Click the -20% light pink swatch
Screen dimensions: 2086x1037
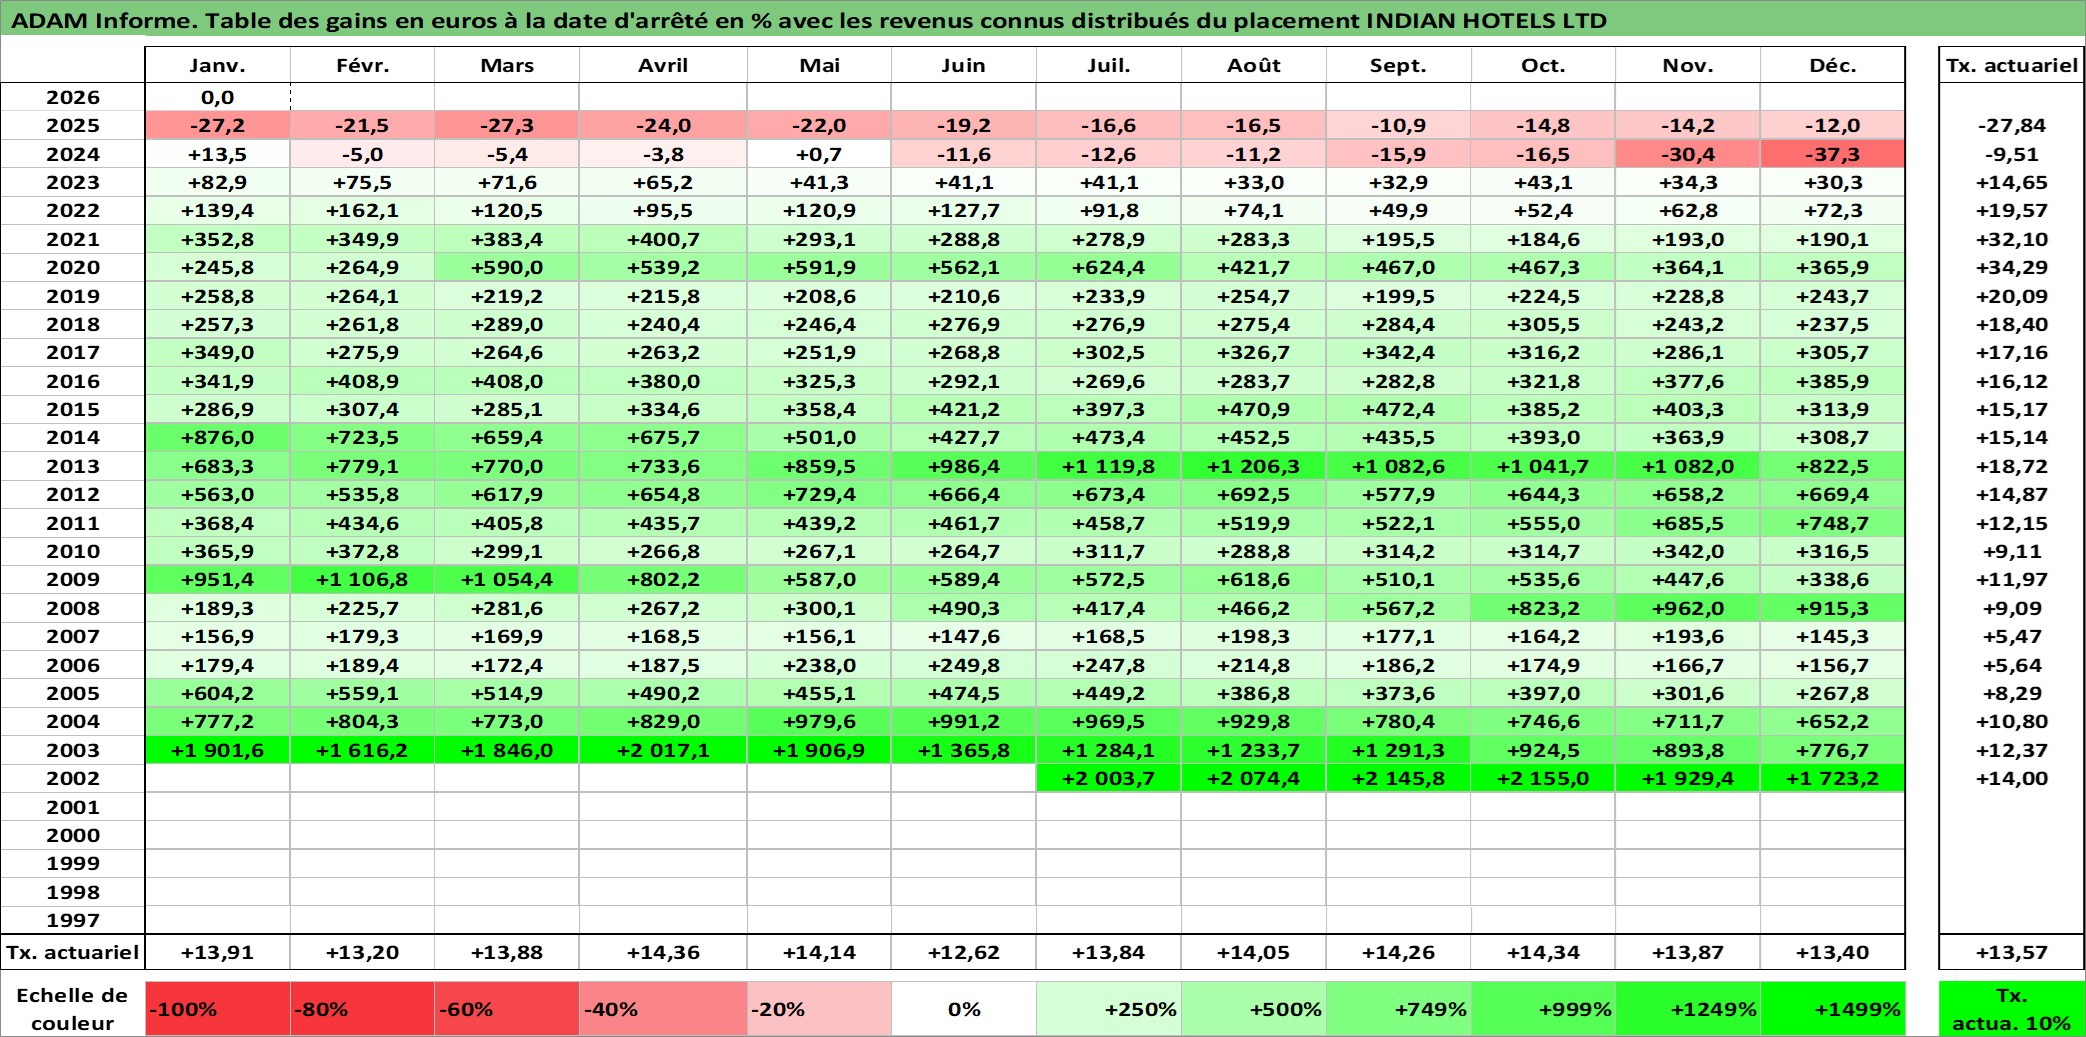tap(819, 1009)
